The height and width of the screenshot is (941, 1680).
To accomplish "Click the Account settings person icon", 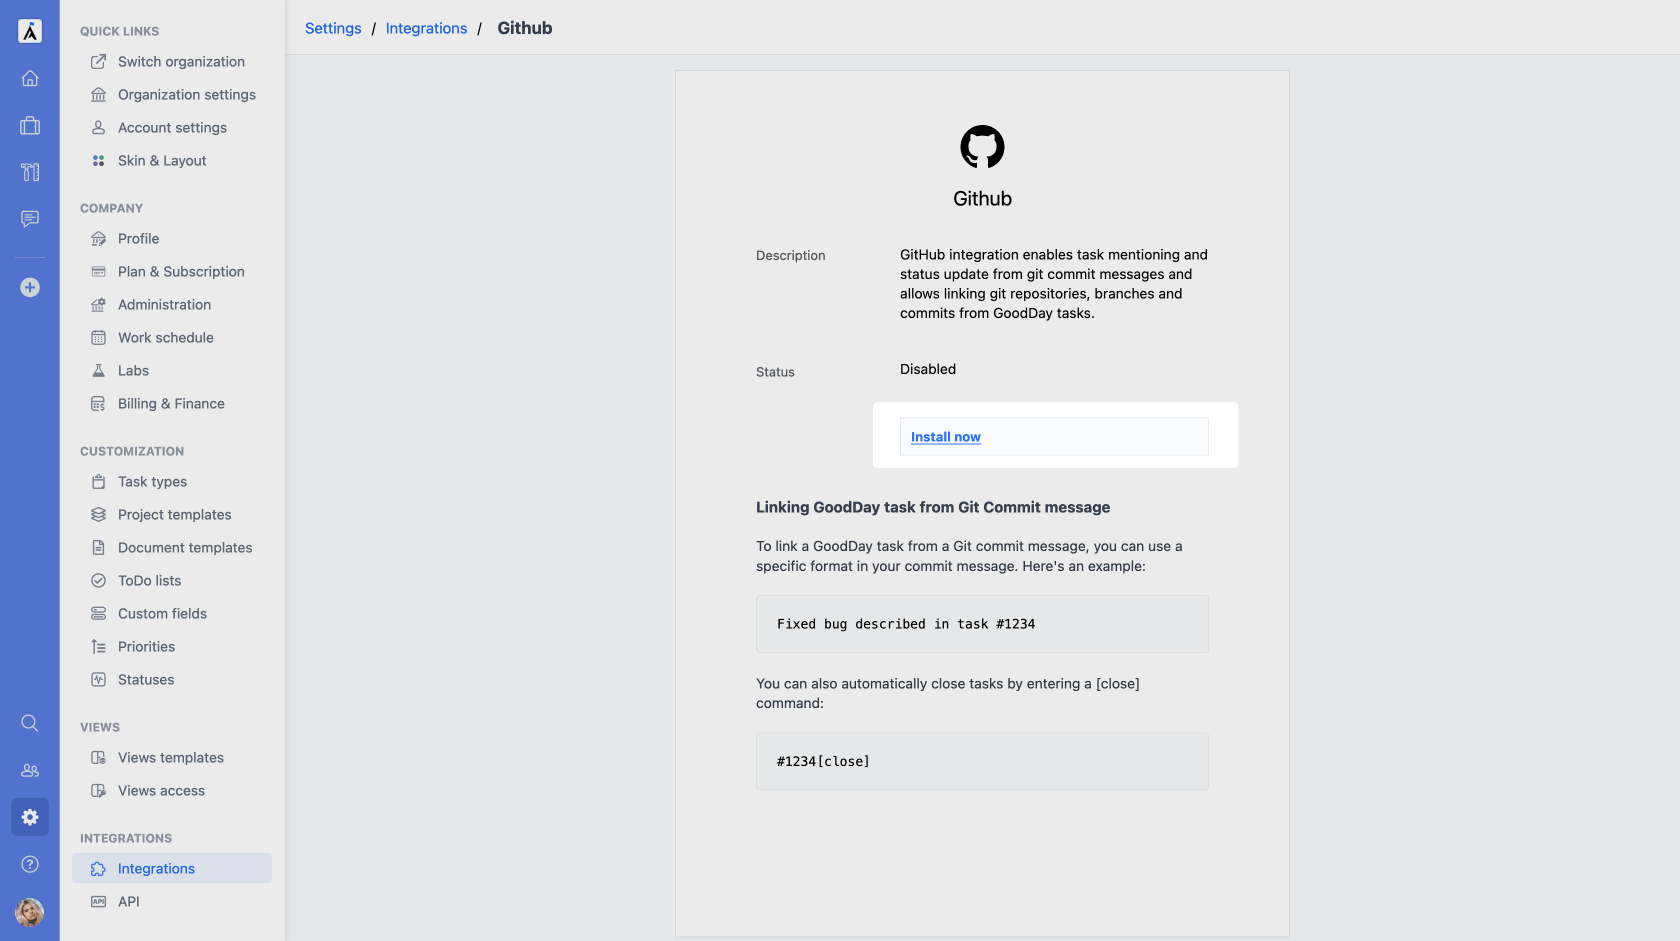I will point(98,128).
